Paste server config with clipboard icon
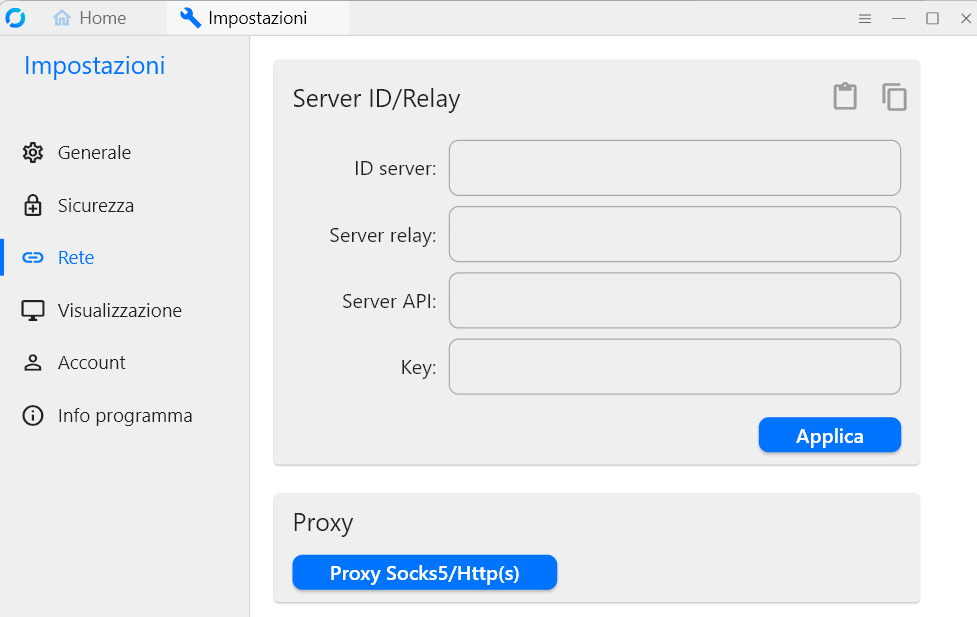977x617 pixels. pyautogui.click(x=845, y=97)
